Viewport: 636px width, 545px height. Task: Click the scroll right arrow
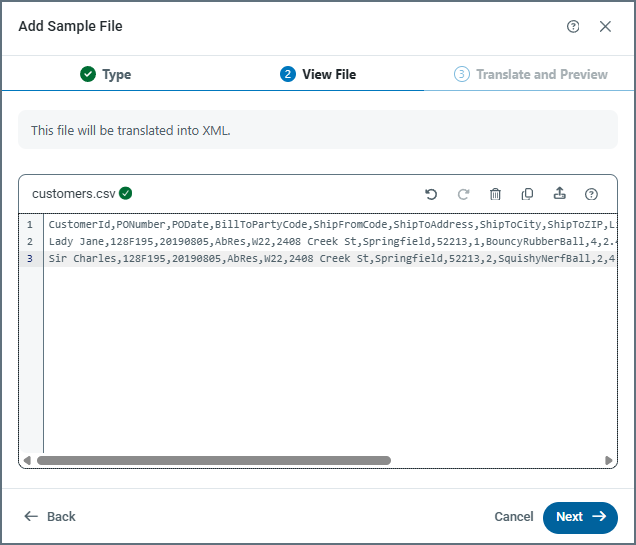[609, 461]
